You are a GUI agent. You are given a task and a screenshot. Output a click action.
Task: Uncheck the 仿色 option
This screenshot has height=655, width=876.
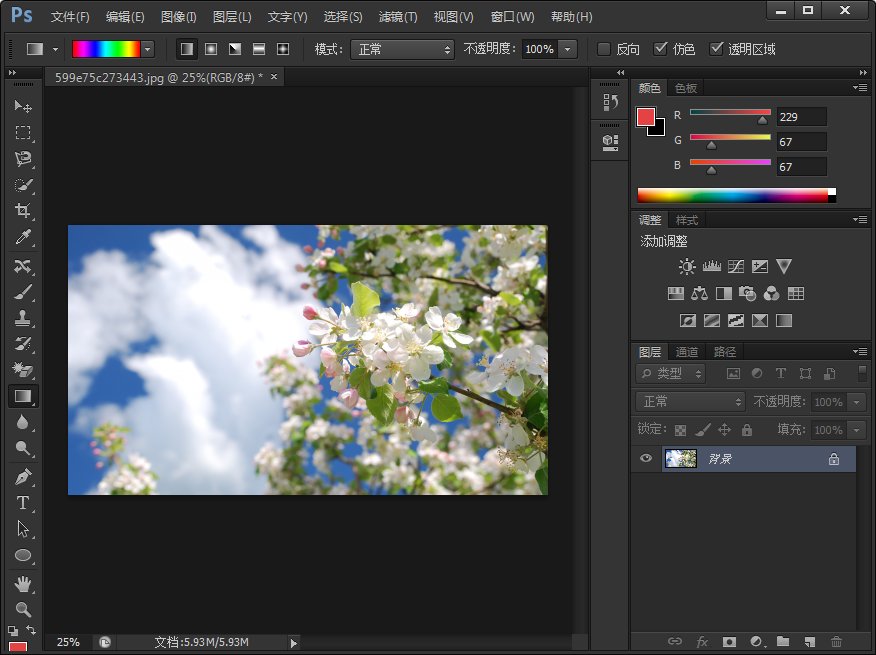coord(662,48)
